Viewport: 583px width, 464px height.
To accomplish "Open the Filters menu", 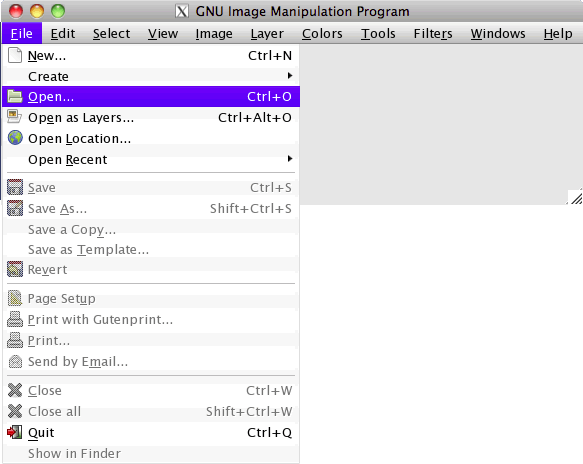I will pos(433,33).
